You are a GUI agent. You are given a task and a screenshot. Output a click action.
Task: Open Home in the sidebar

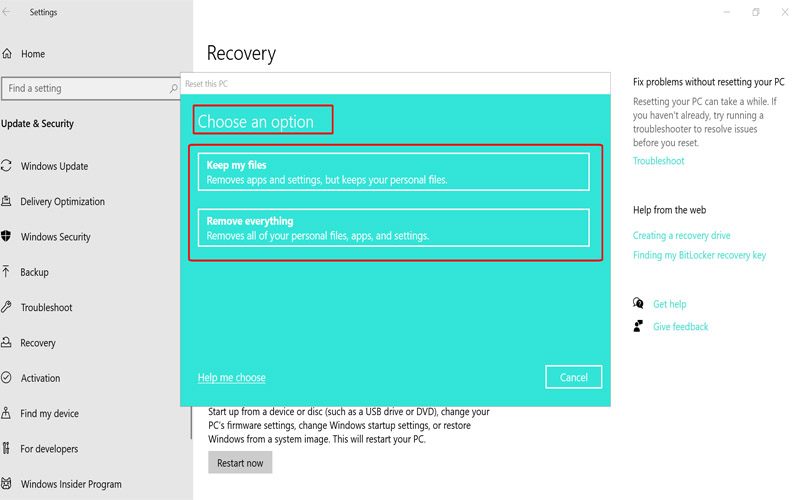tap(33, 54)
